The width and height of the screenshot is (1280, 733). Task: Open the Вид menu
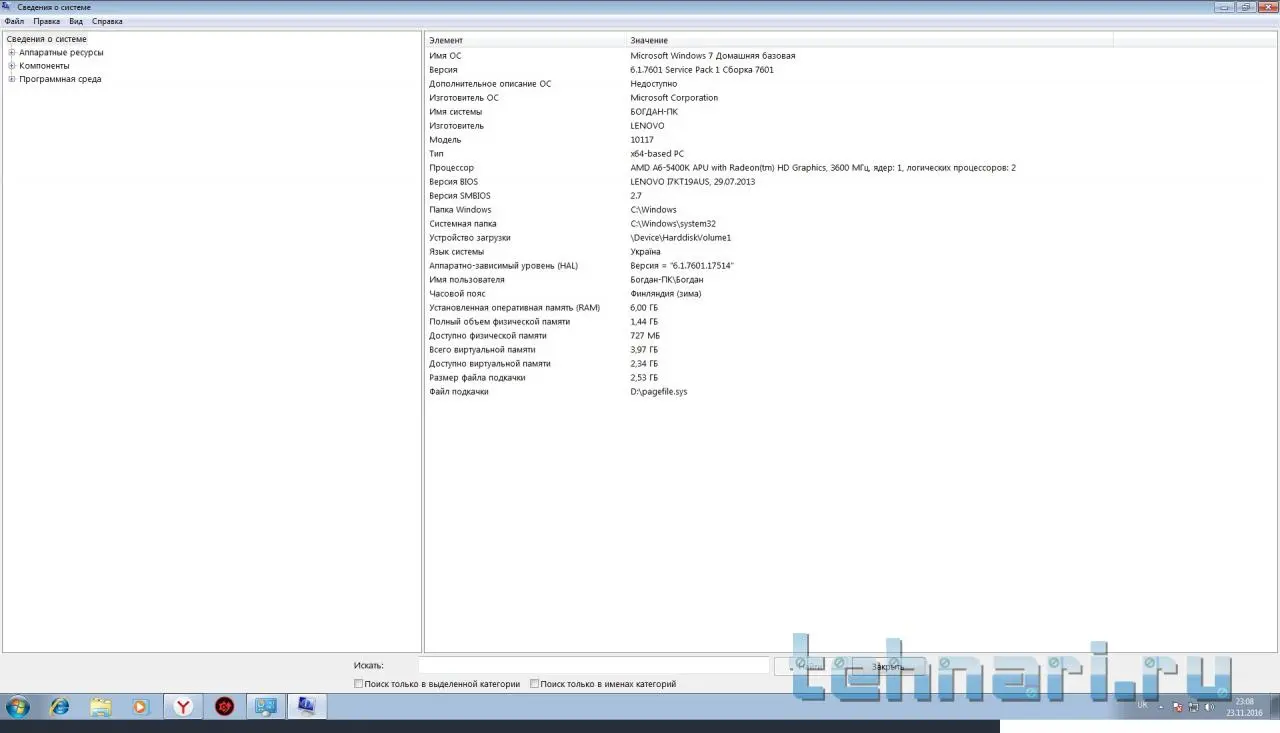[76, 21]
